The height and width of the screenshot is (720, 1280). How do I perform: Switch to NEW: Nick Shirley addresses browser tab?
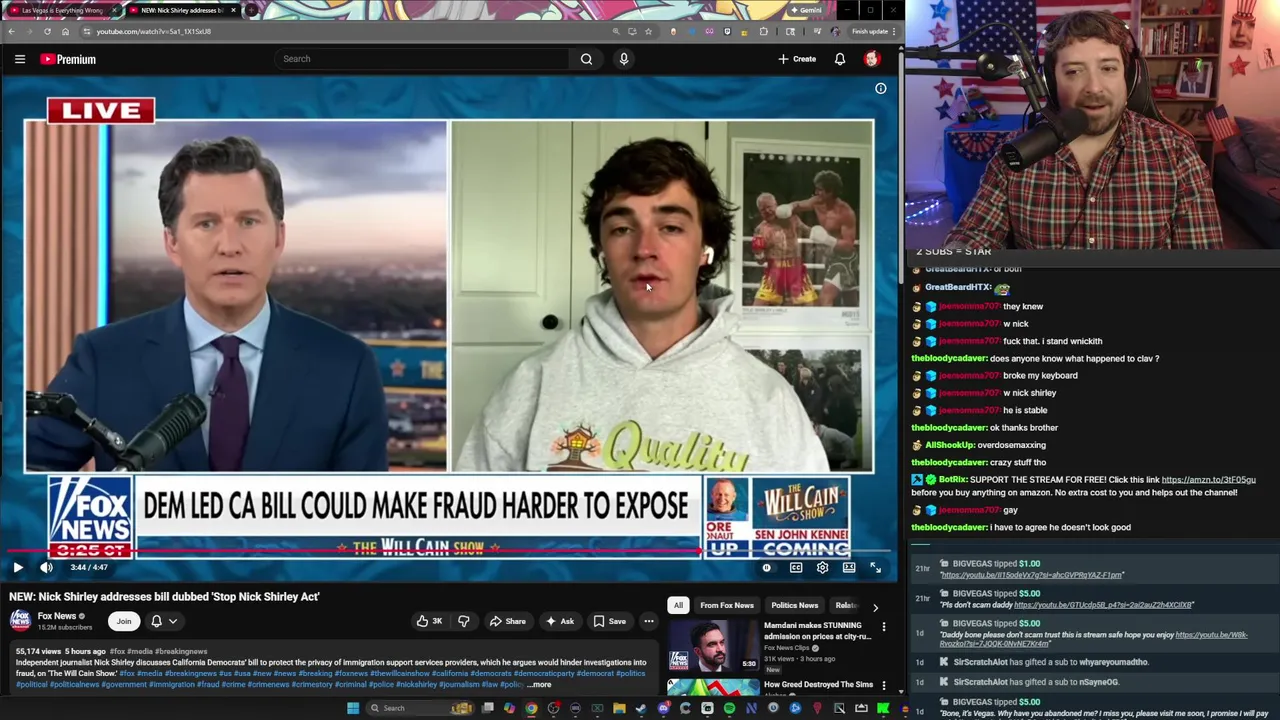click(x=183, y=10)
